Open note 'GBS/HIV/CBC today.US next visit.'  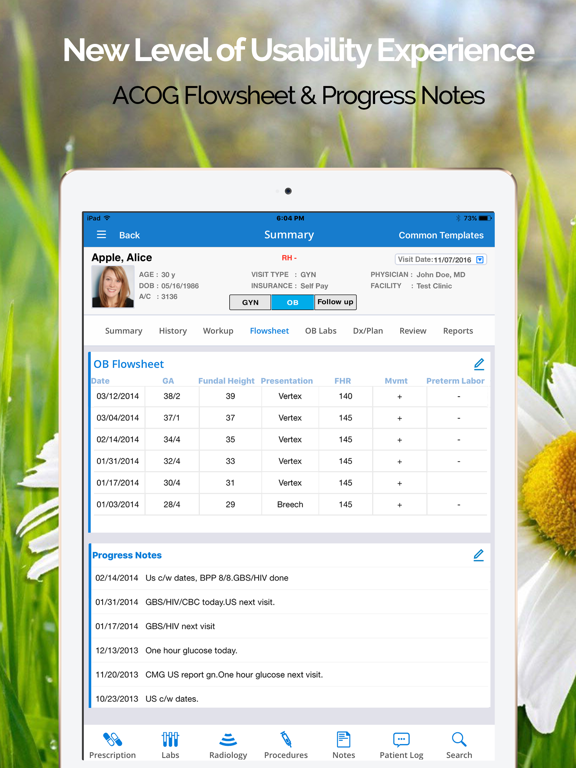tap(290, 602)
